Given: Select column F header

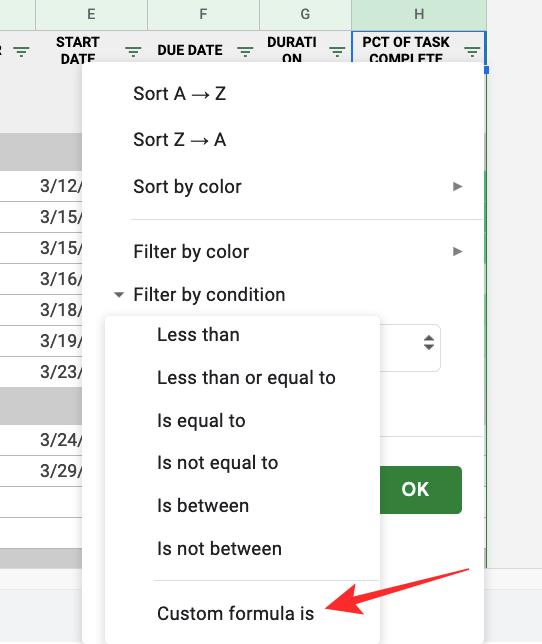Looking at the screenshot, I should (x=203, y=14).
